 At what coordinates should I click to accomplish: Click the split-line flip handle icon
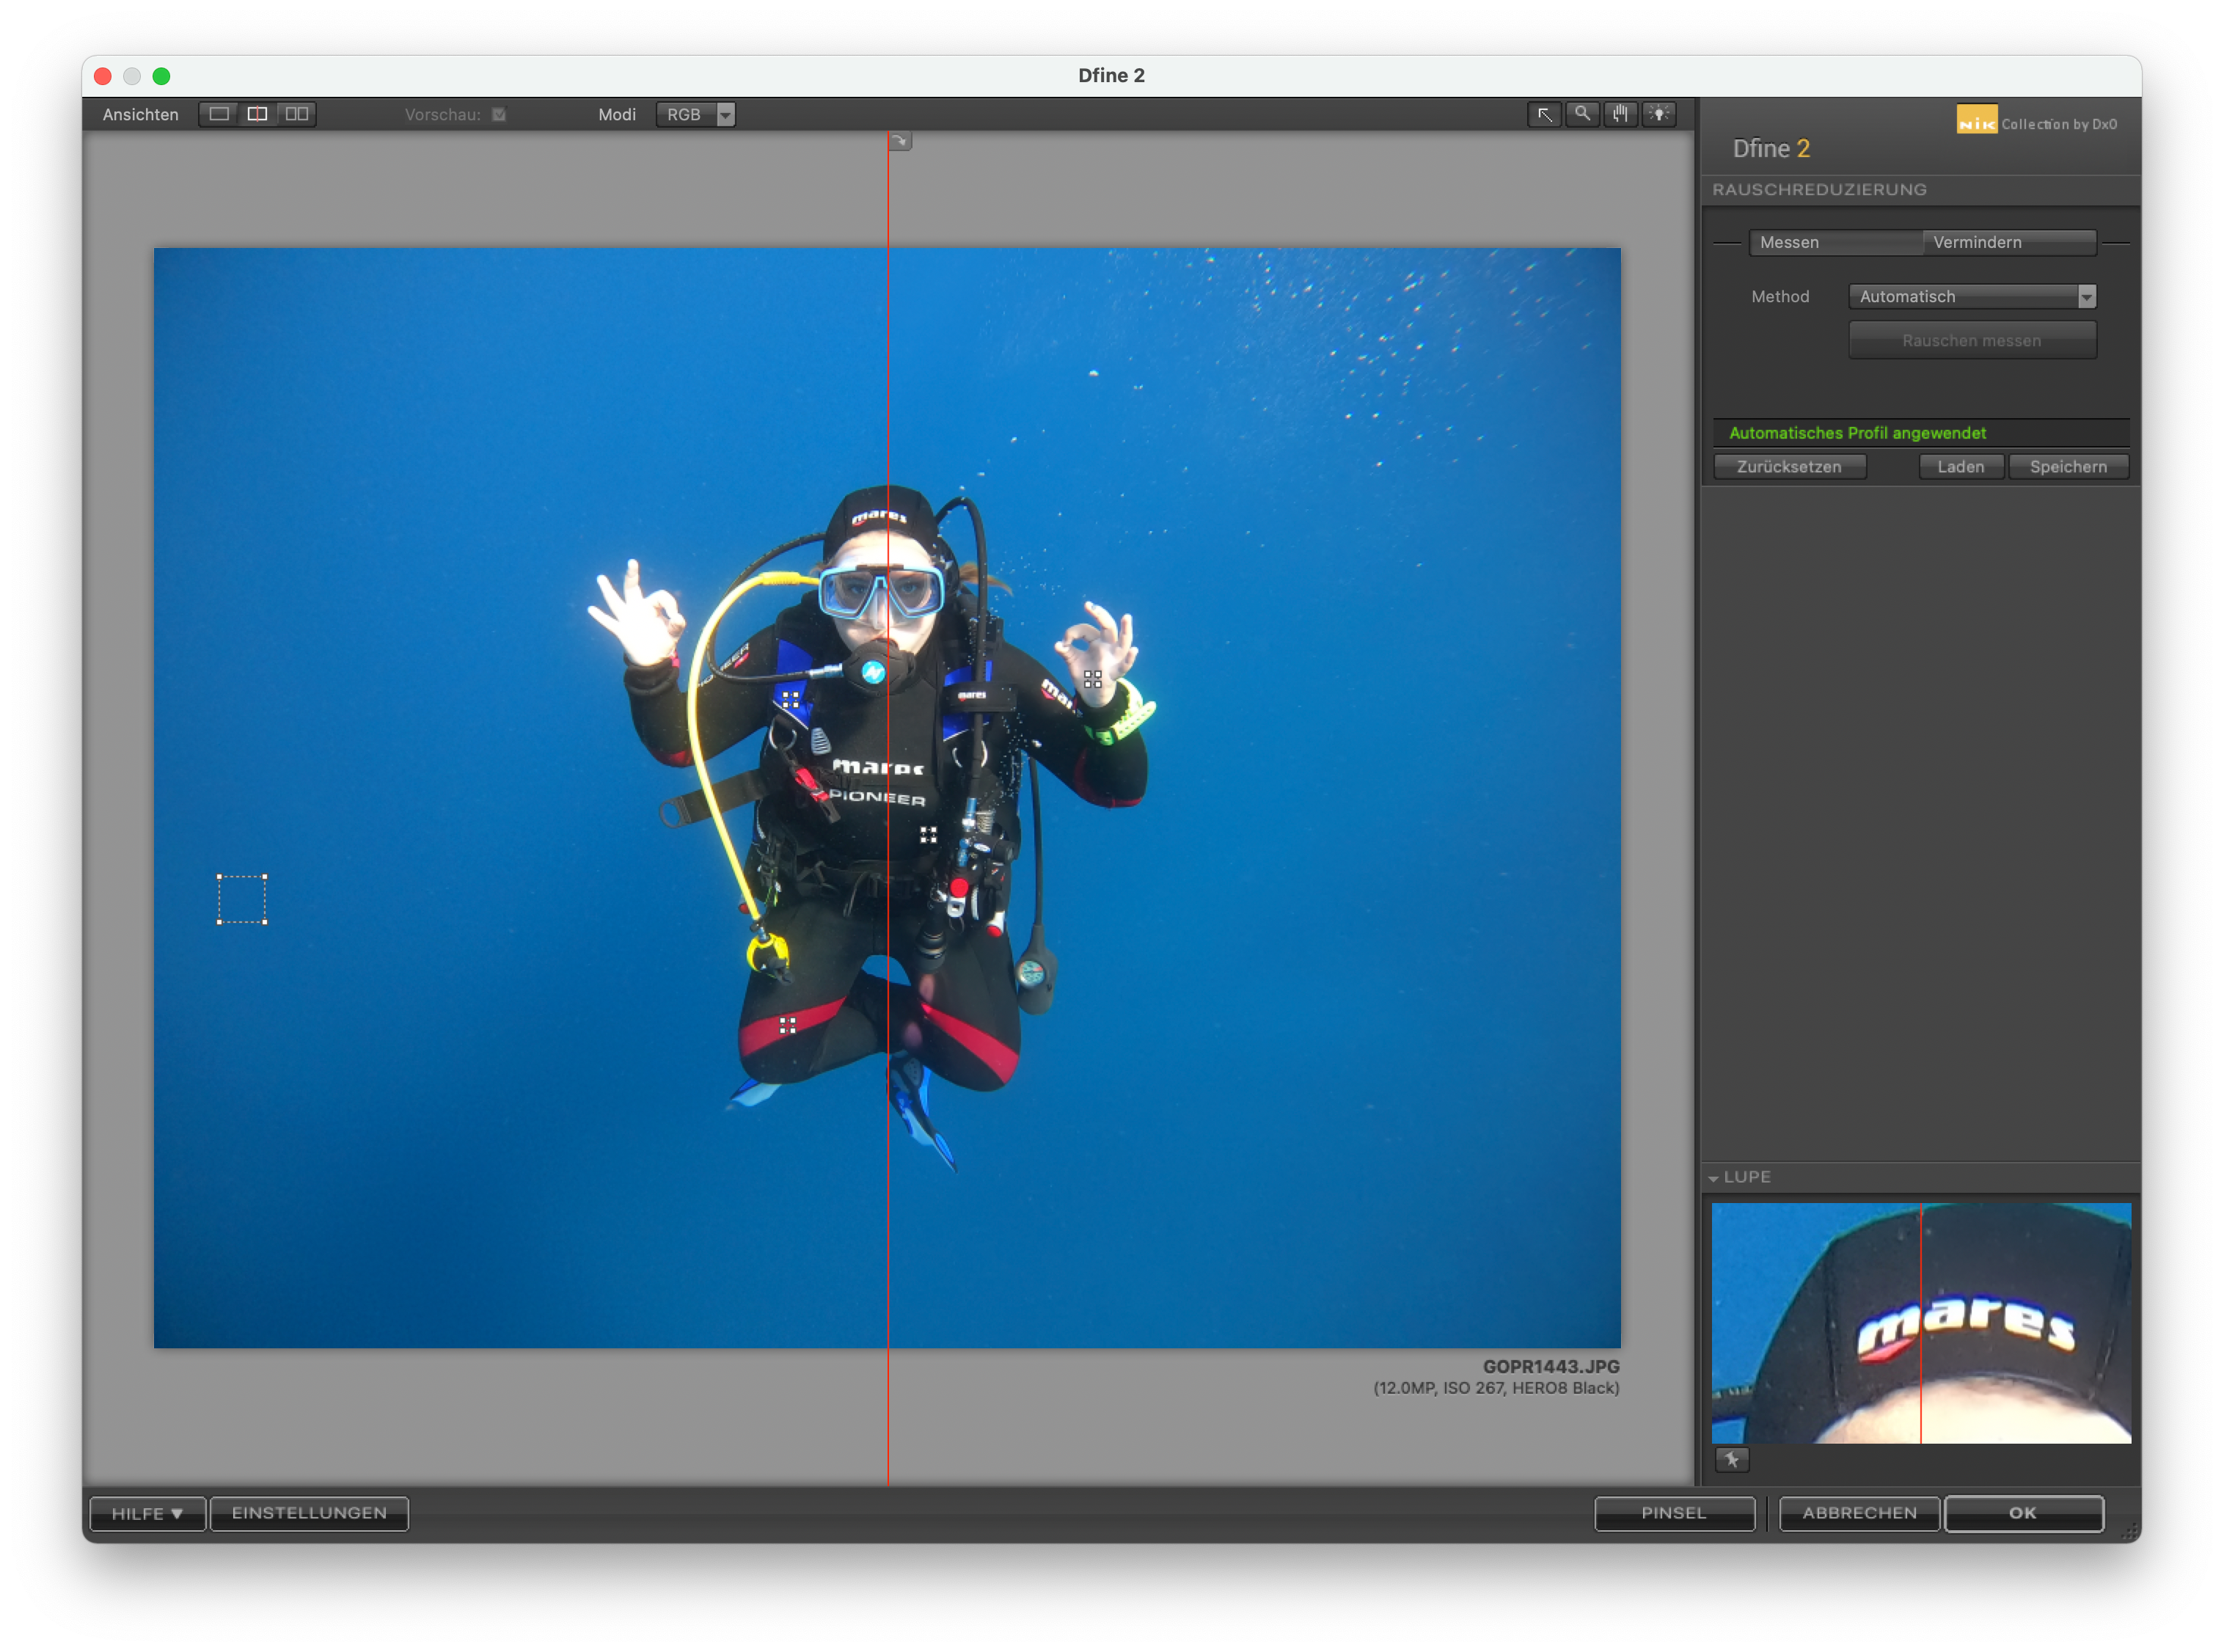coord(900,141)
